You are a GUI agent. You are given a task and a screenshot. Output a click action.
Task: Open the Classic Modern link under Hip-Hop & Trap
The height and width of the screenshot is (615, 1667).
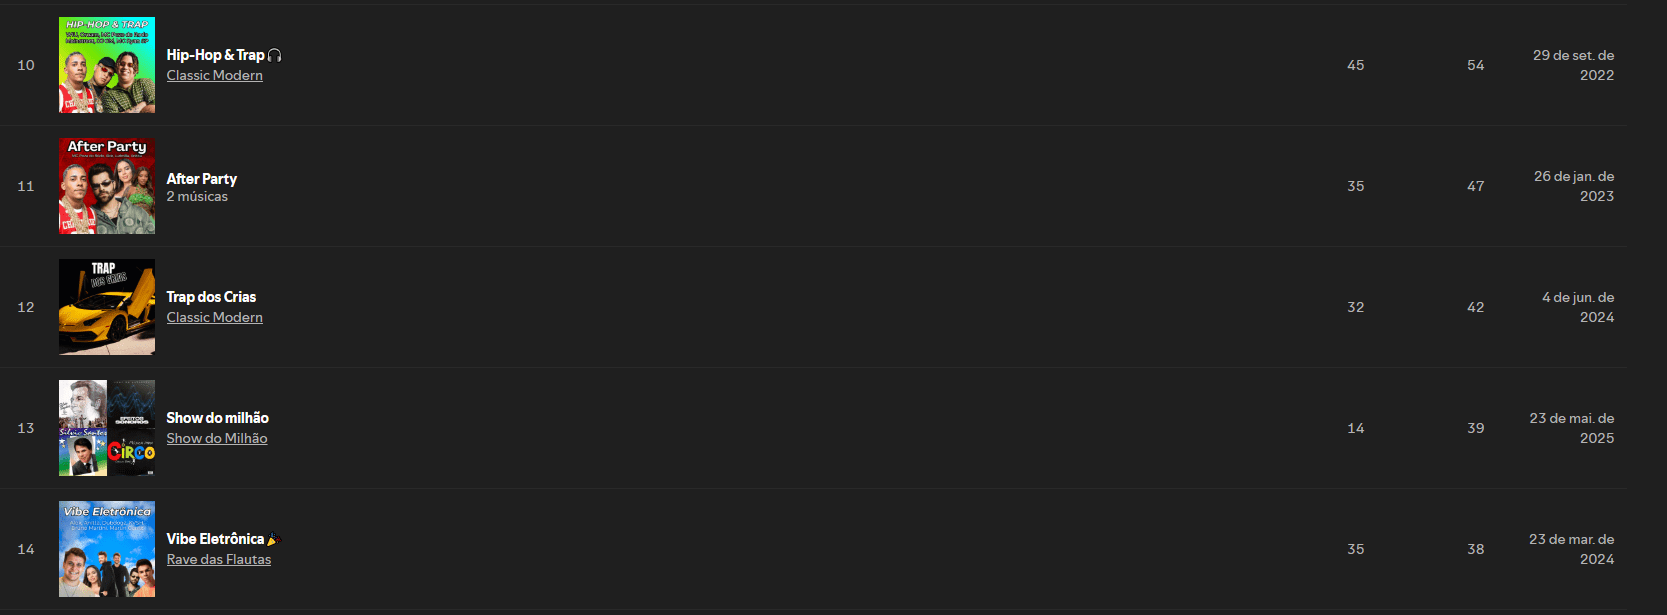tap(215, 75)
